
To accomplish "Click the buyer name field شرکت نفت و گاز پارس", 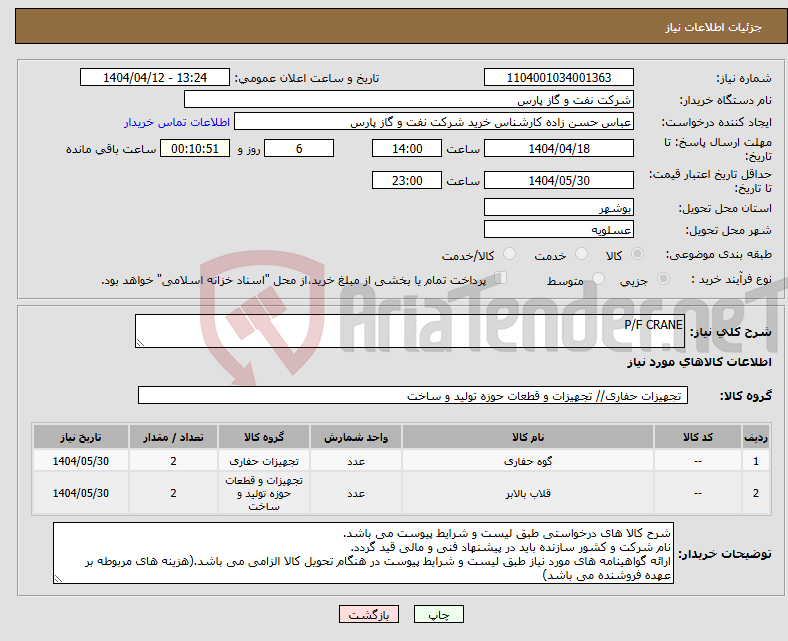I will [x=409, y=100].
